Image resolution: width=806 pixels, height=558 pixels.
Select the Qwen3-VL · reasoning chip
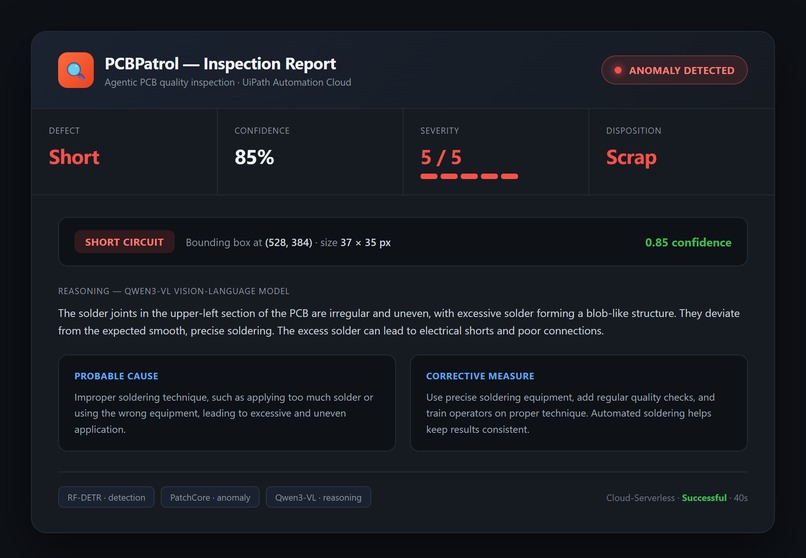pos(318,497)
